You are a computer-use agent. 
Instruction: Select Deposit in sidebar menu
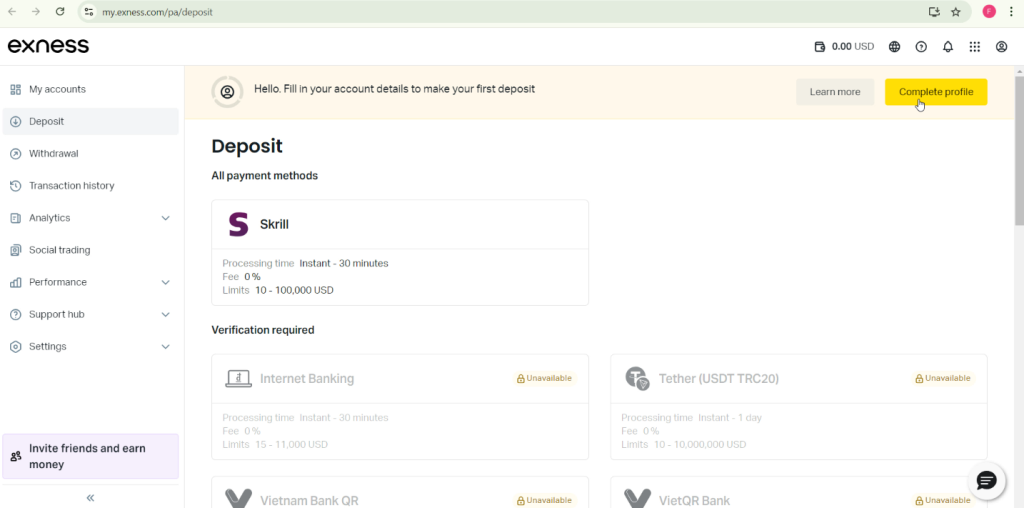click(x=91, y=121)
